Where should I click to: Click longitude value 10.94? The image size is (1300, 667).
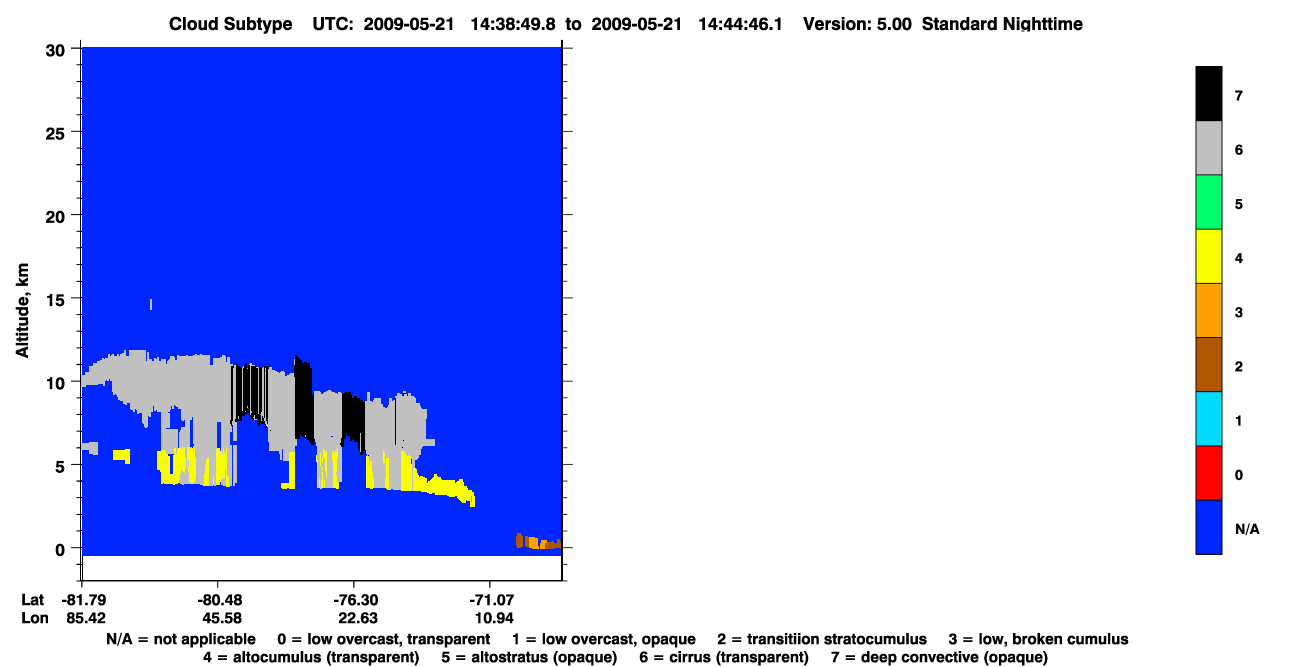point(494,618)
